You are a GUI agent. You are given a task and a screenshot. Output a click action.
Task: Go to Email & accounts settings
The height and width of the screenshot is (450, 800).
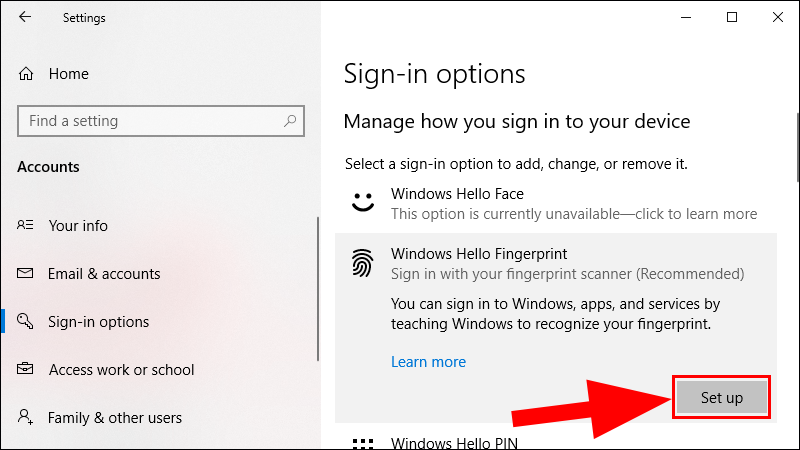(104, 274)
